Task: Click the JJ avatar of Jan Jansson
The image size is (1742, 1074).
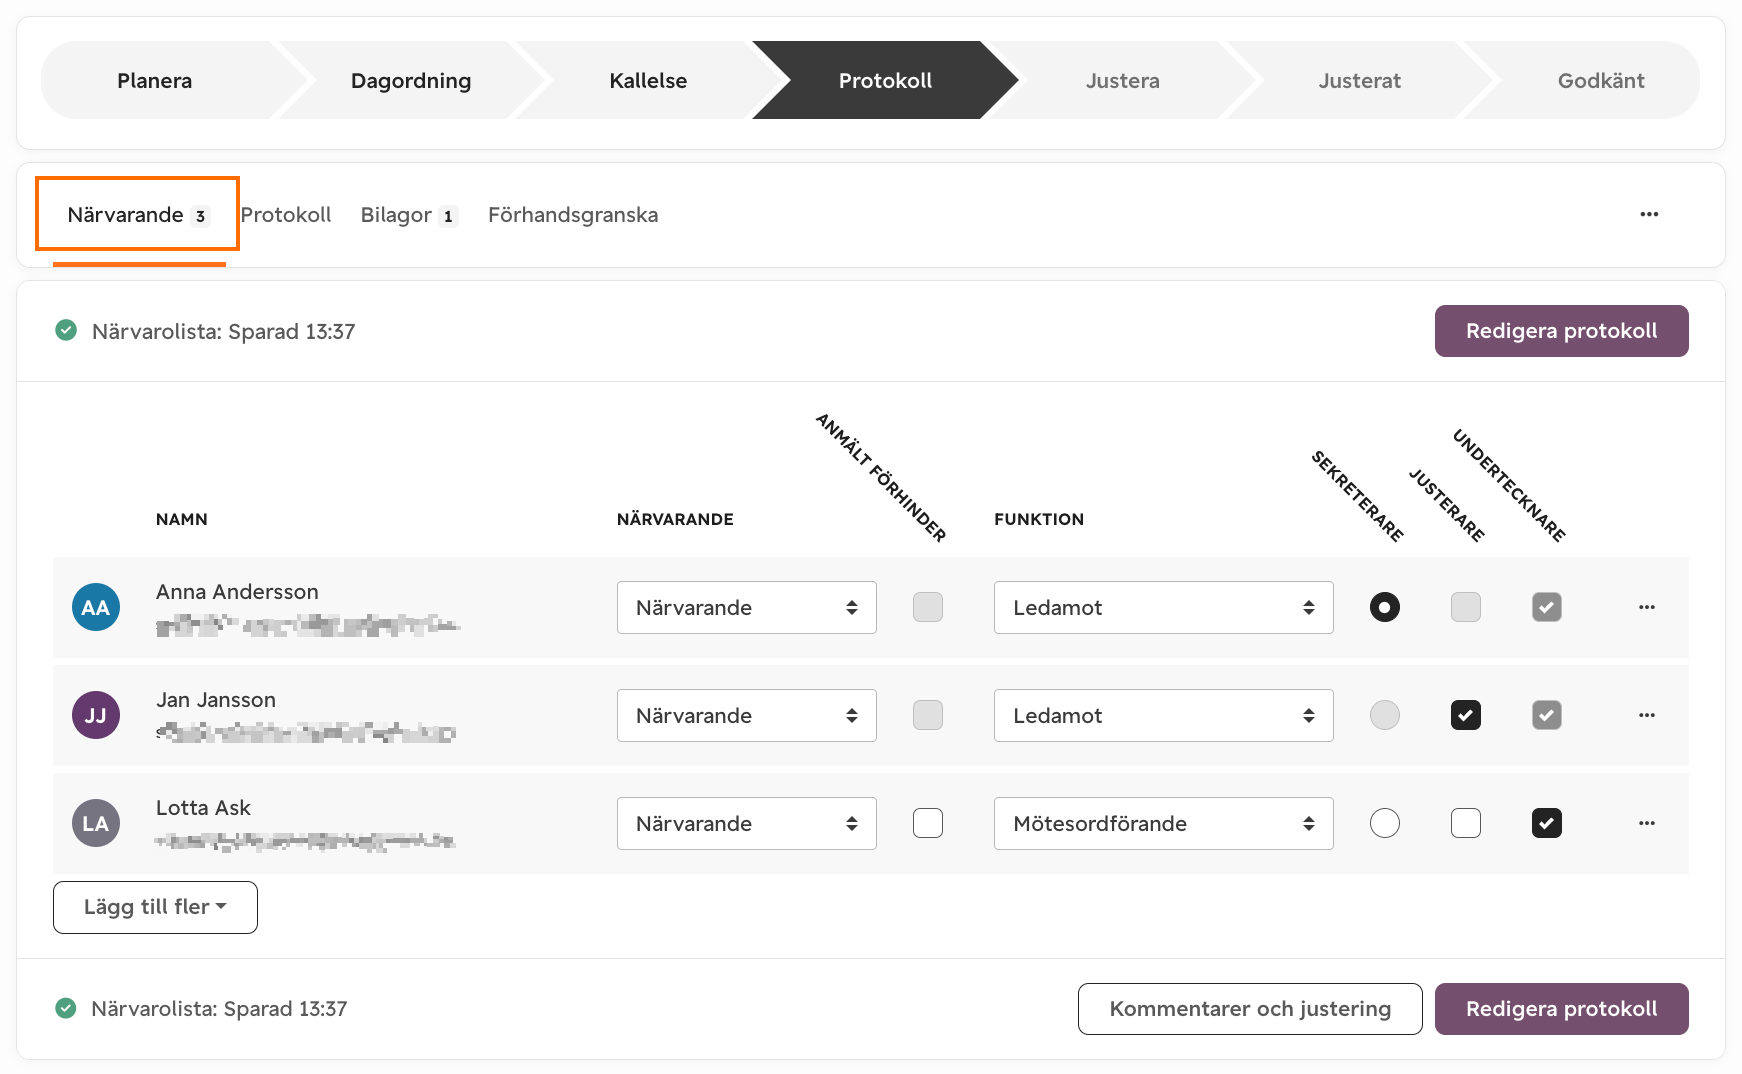Action: (96, 715)
